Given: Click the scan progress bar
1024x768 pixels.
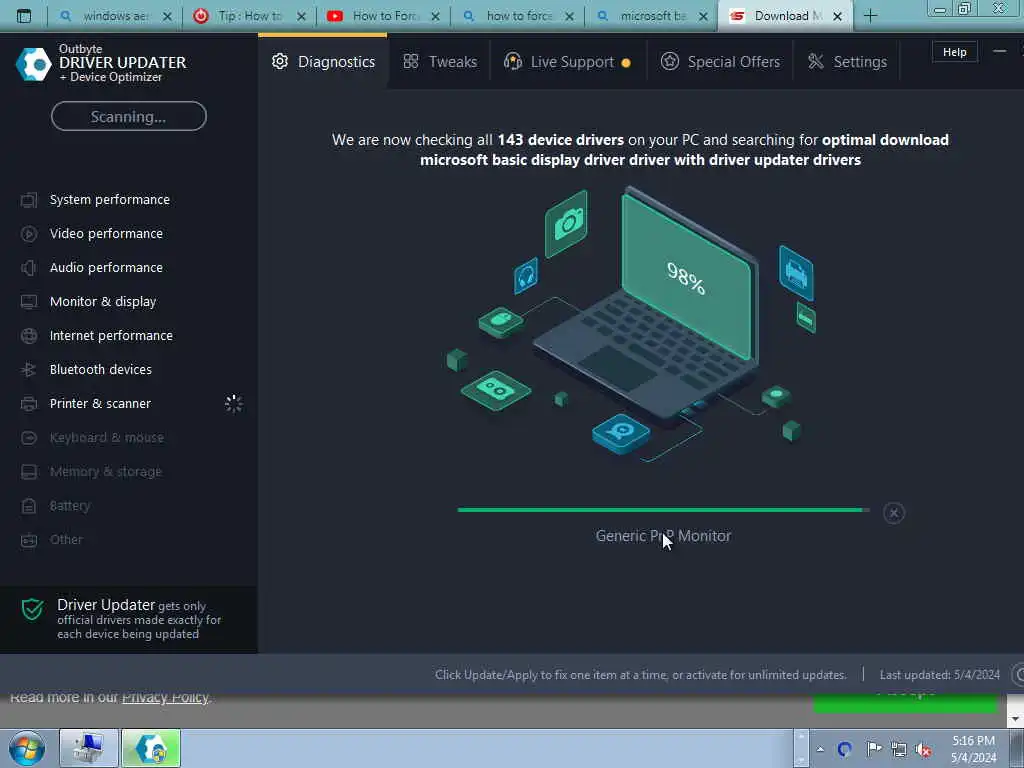Looking at the screenshot, I should coord(664,510).
